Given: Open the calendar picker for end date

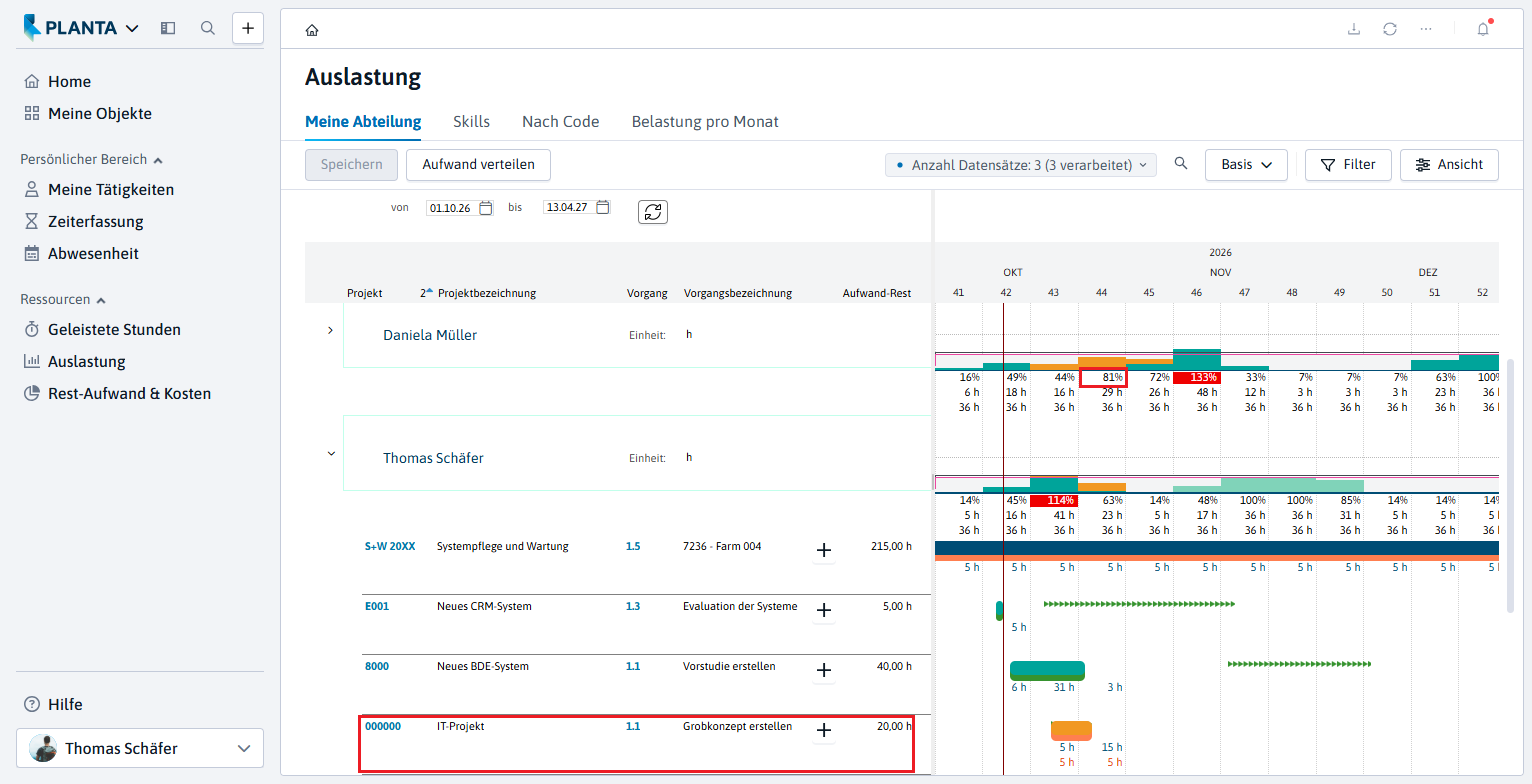Looking at the screenshot, I should [x=603, y=208].
